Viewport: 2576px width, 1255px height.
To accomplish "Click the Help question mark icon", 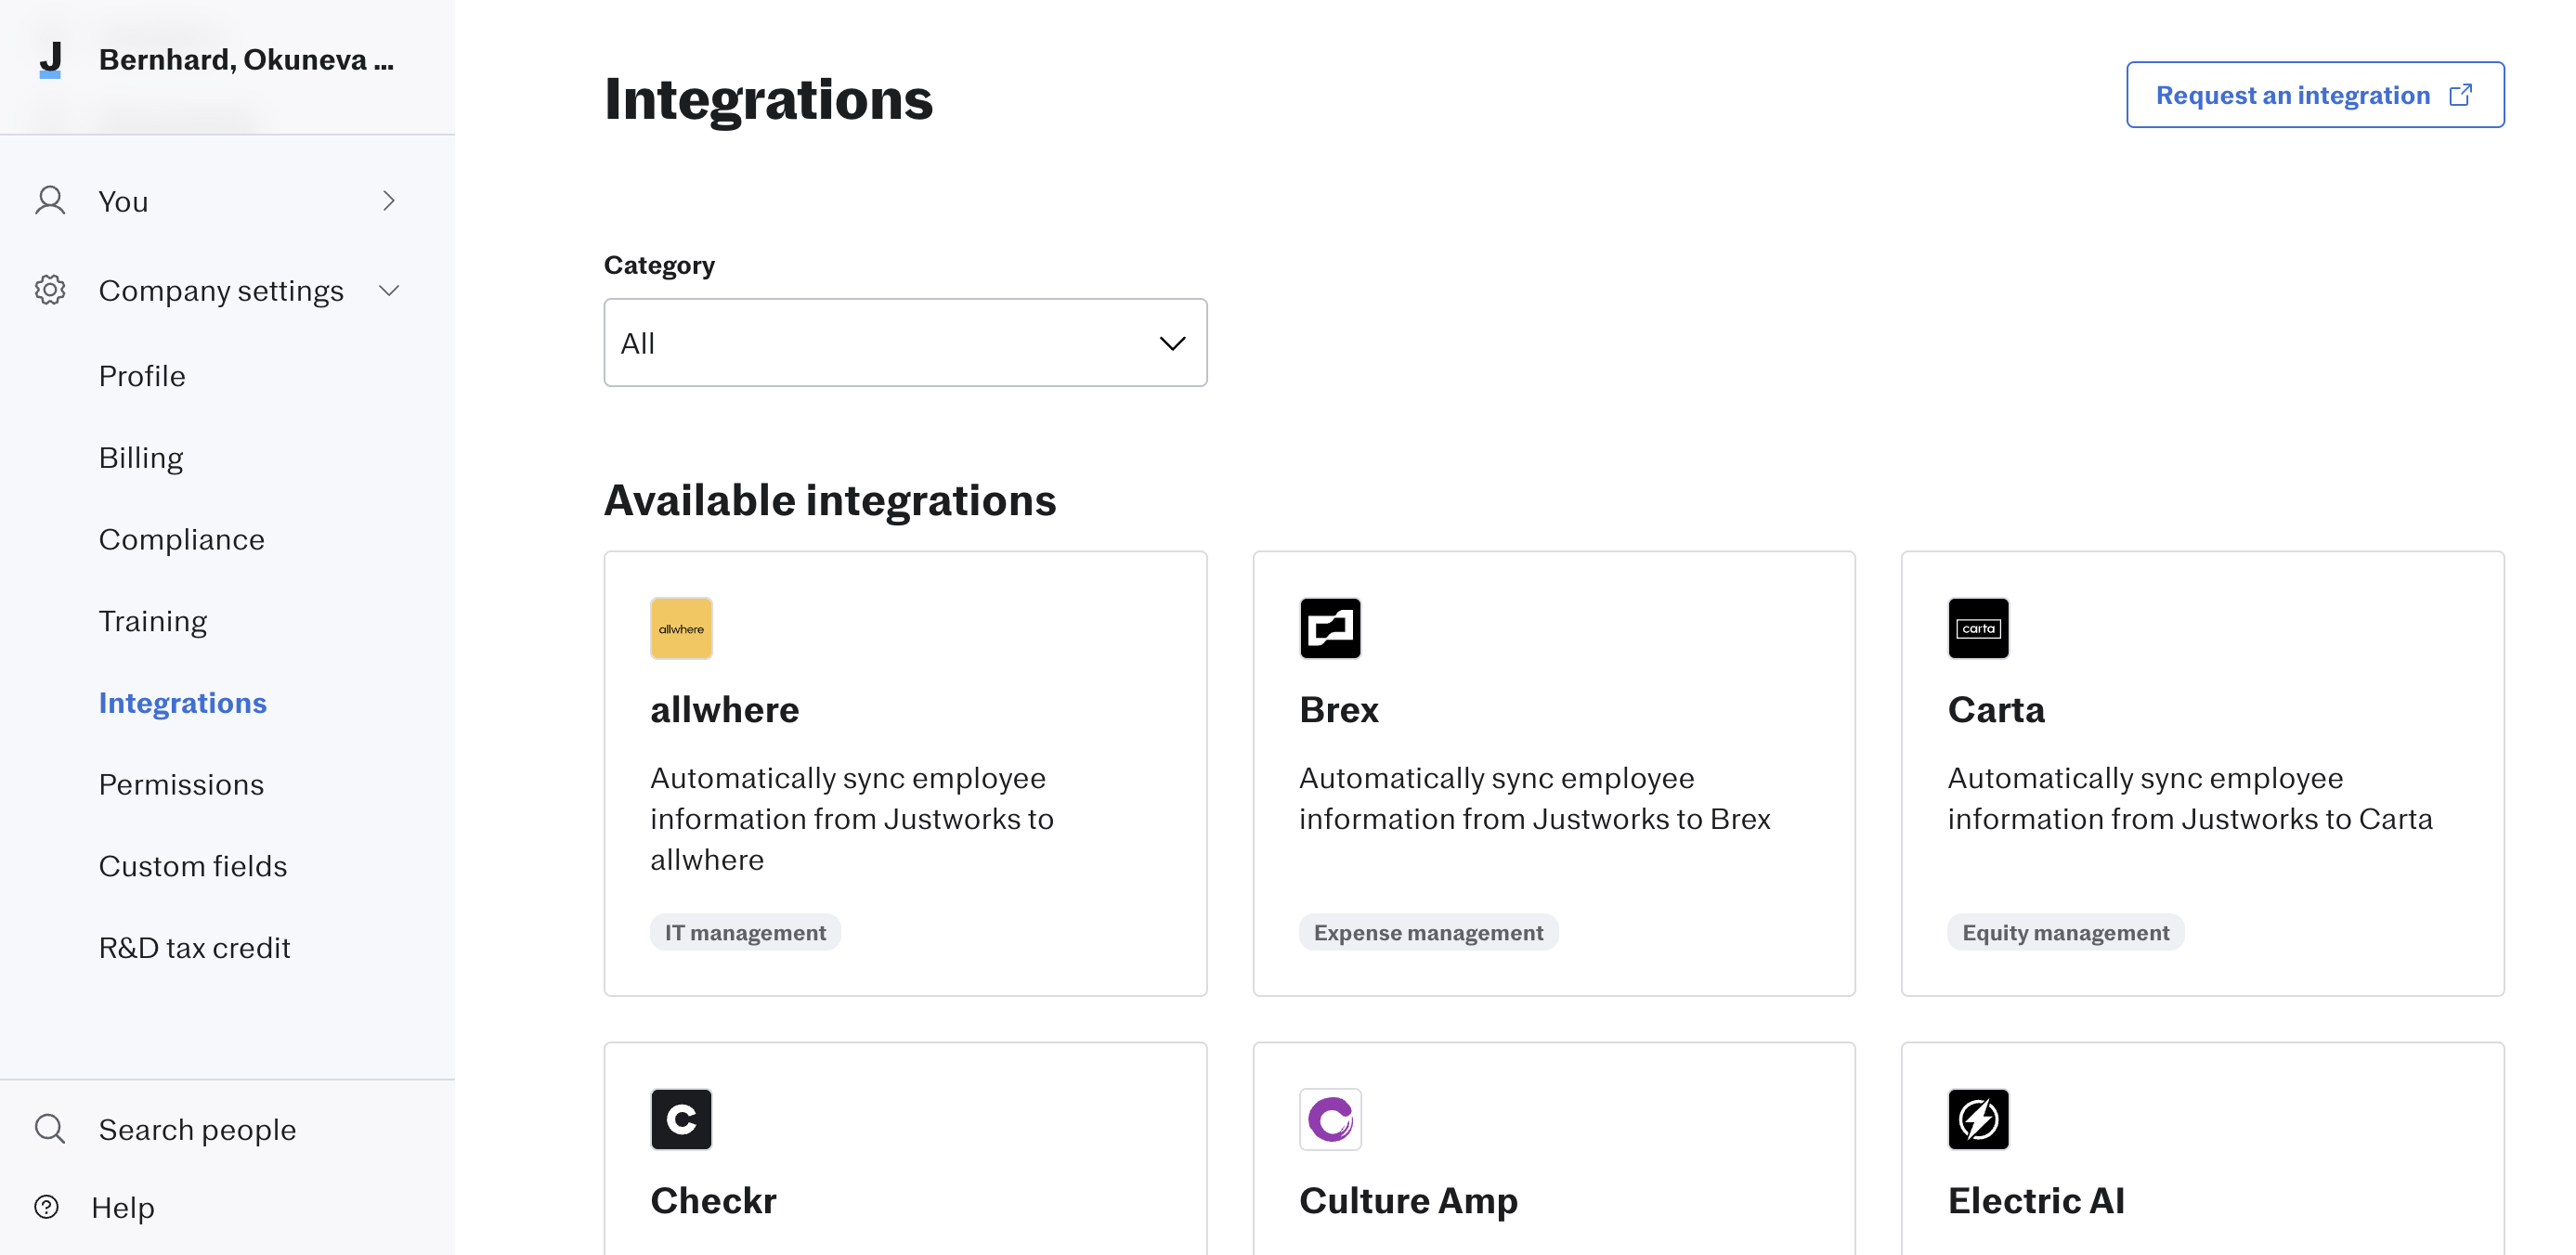I will pos(47,1207).
